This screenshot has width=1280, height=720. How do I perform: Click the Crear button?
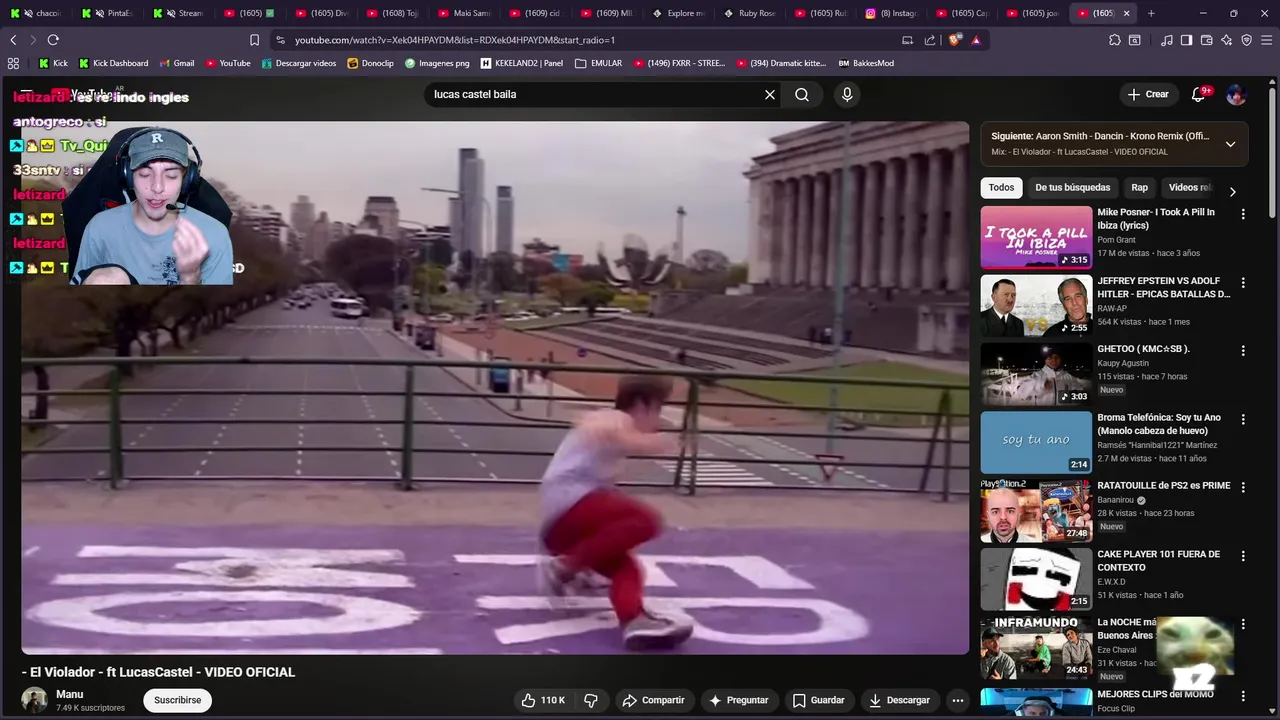tap(1148, 94)
